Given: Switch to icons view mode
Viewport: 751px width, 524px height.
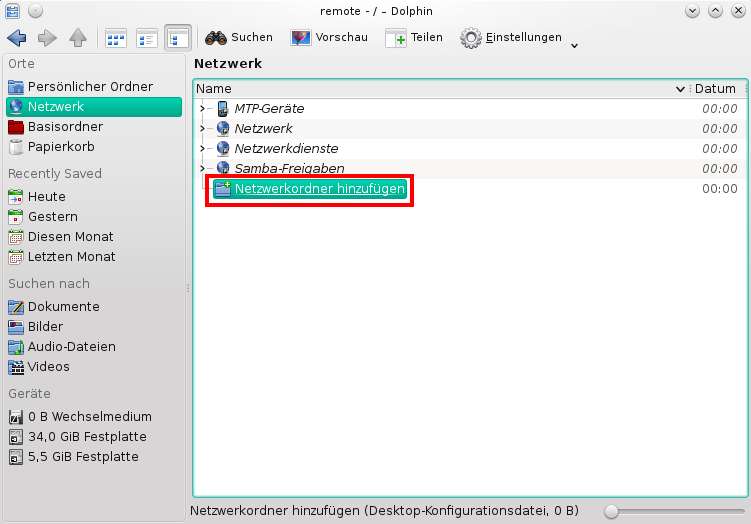Looking at the screenshot, I should [116, 38].
